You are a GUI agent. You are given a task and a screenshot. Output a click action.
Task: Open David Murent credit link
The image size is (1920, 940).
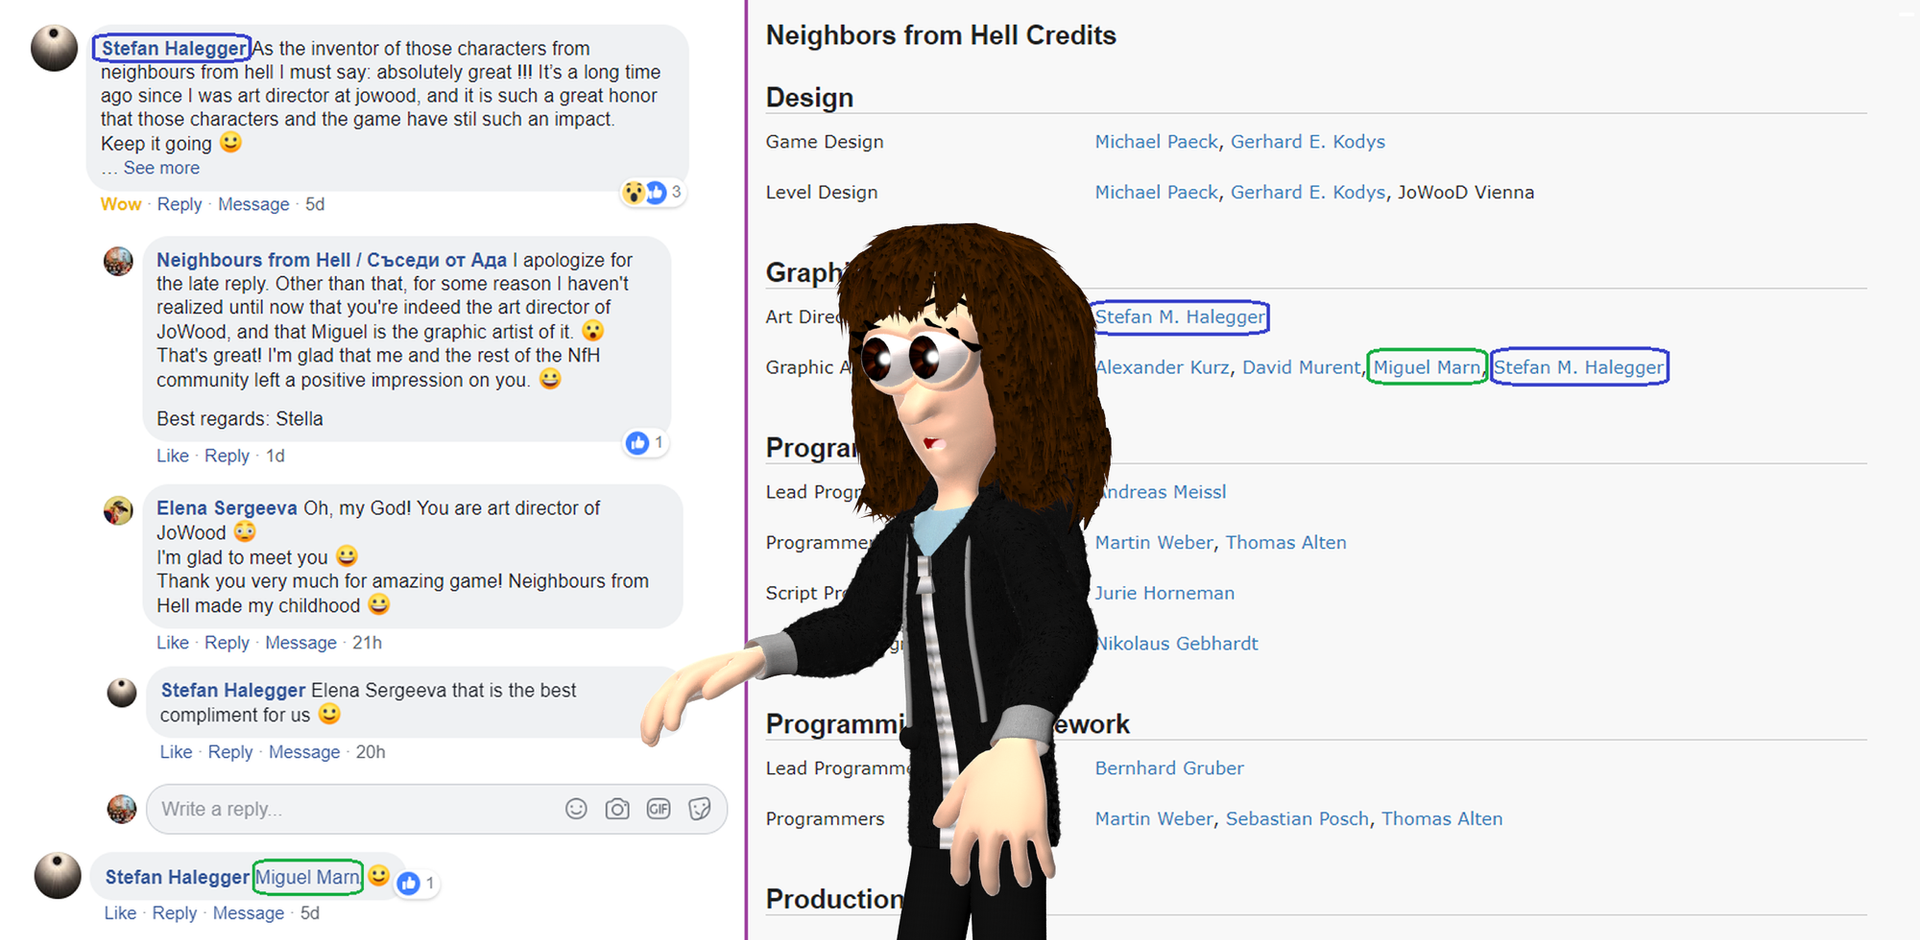point(1301,367)
